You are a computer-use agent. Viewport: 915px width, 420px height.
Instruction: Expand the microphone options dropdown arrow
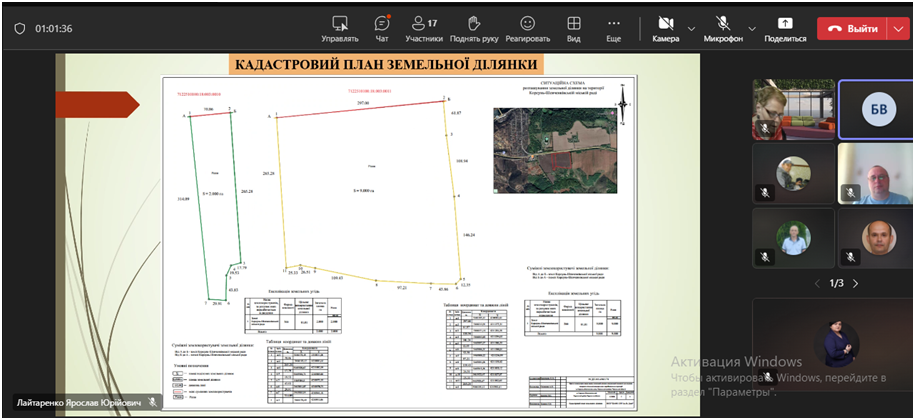pyautogui.click(x=750, y=29)
